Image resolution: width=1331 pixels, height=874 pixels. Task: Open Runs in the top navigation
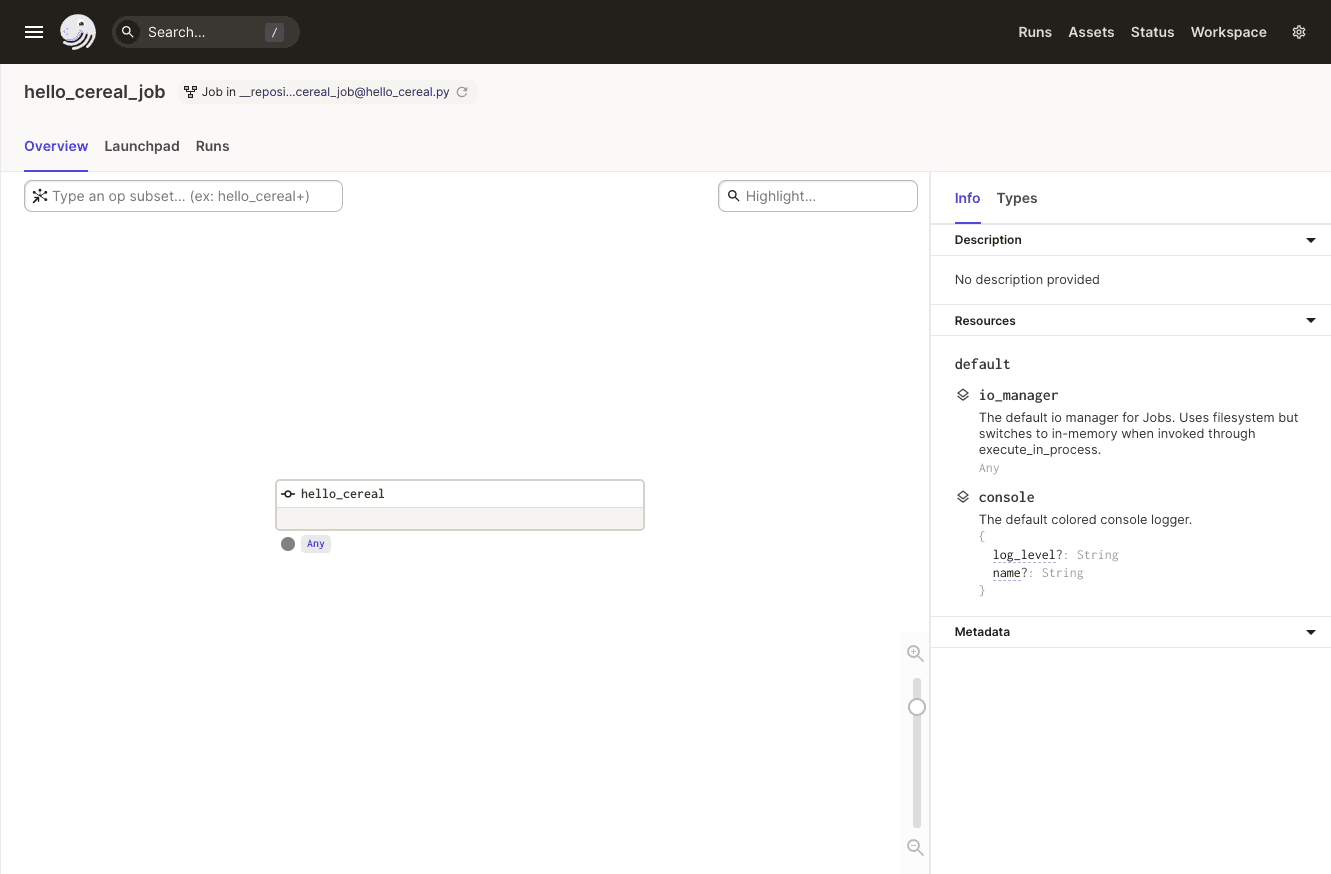[x=1035, y=32]
